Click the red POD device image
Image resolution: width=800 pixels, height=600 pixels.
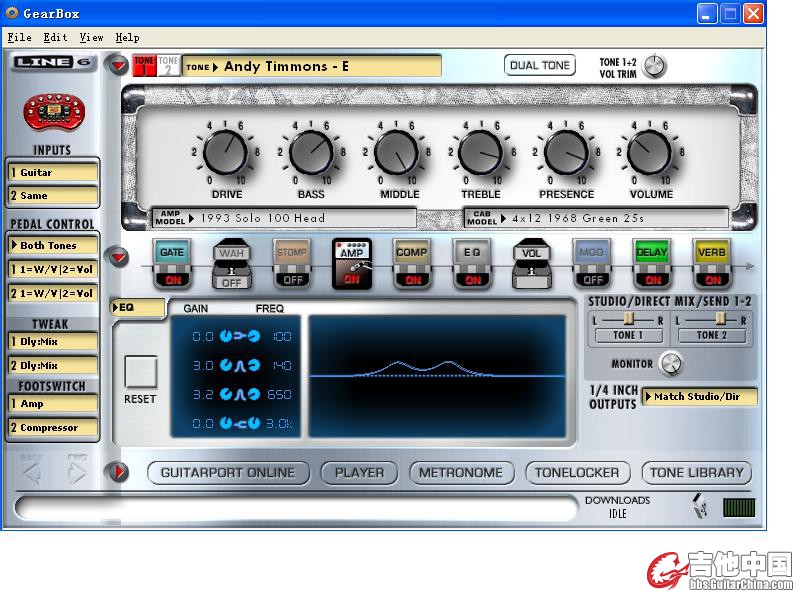pos(54,112)
